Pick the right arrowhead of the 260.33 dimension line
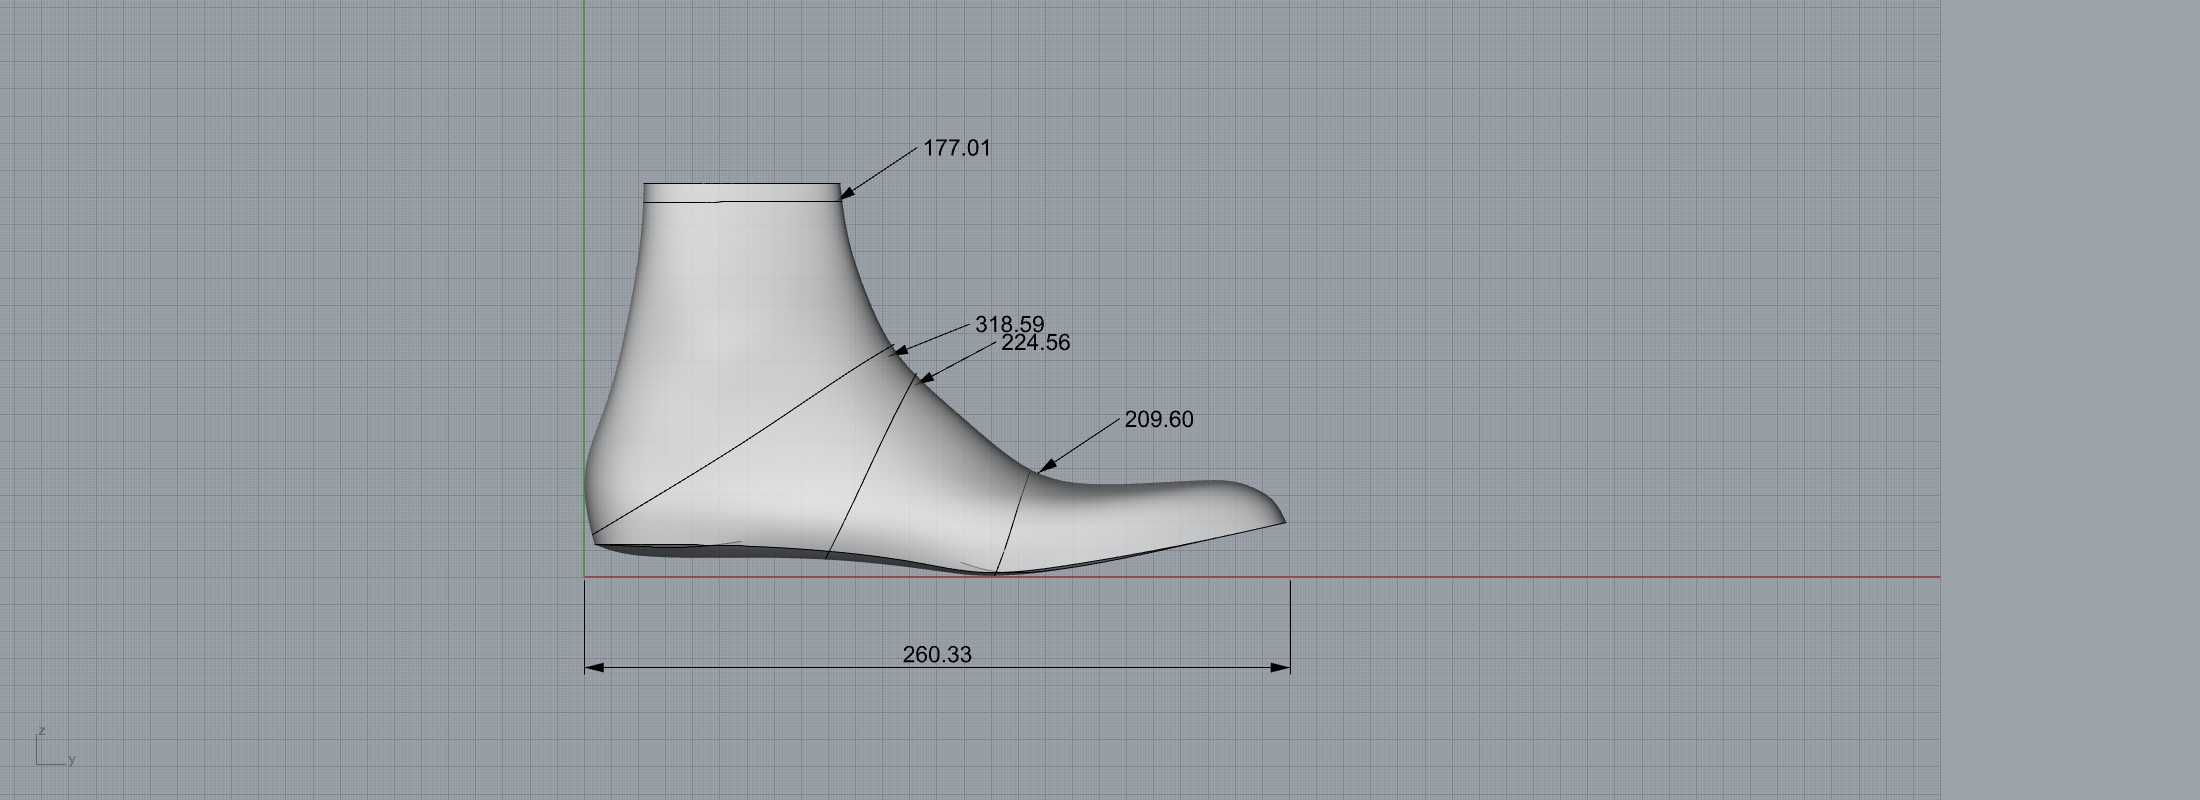The width and height of the screenshot is (2200, 800). [1280, 667]
